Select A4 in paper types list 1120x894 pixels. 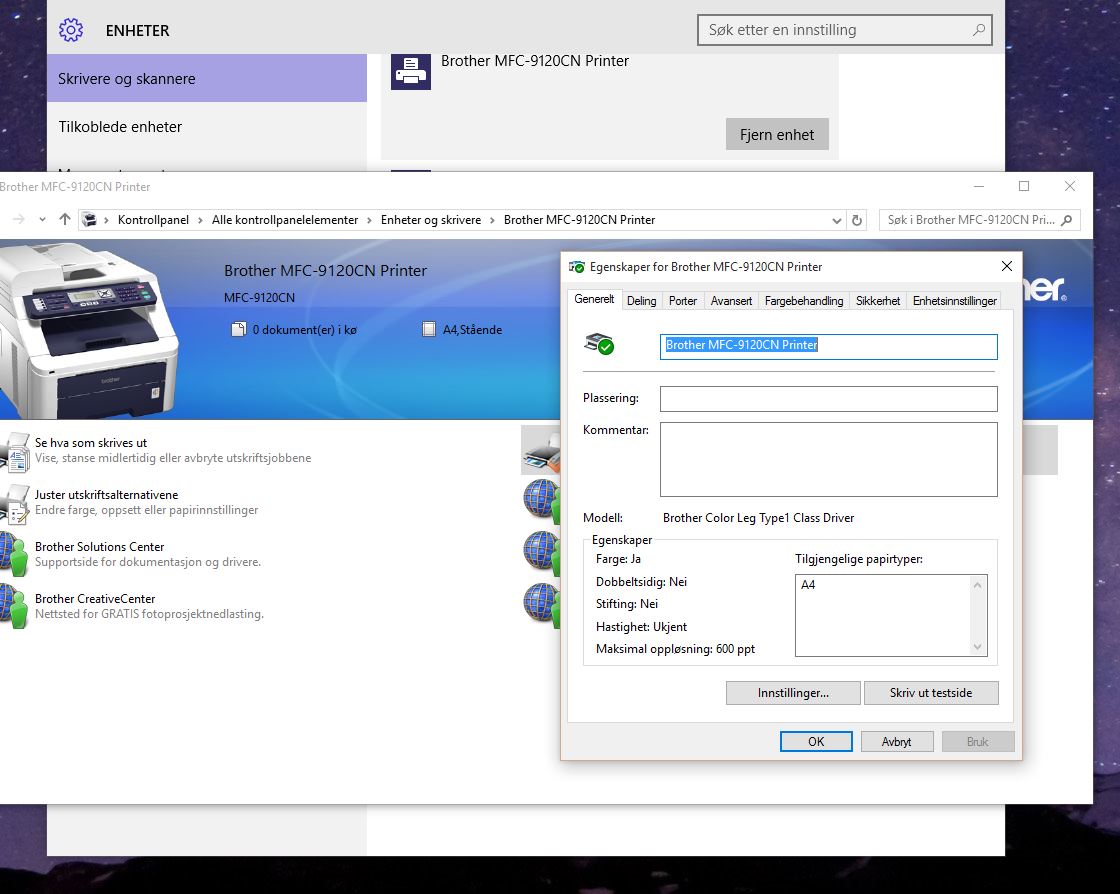(808, 584)
